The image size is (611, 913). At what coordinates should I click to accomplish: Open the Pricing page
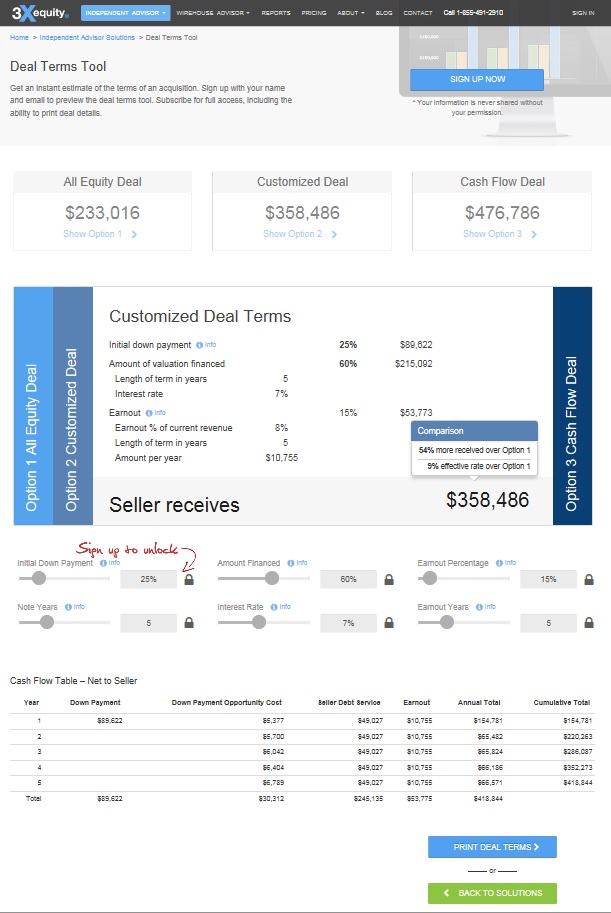(x=314, y=13)
